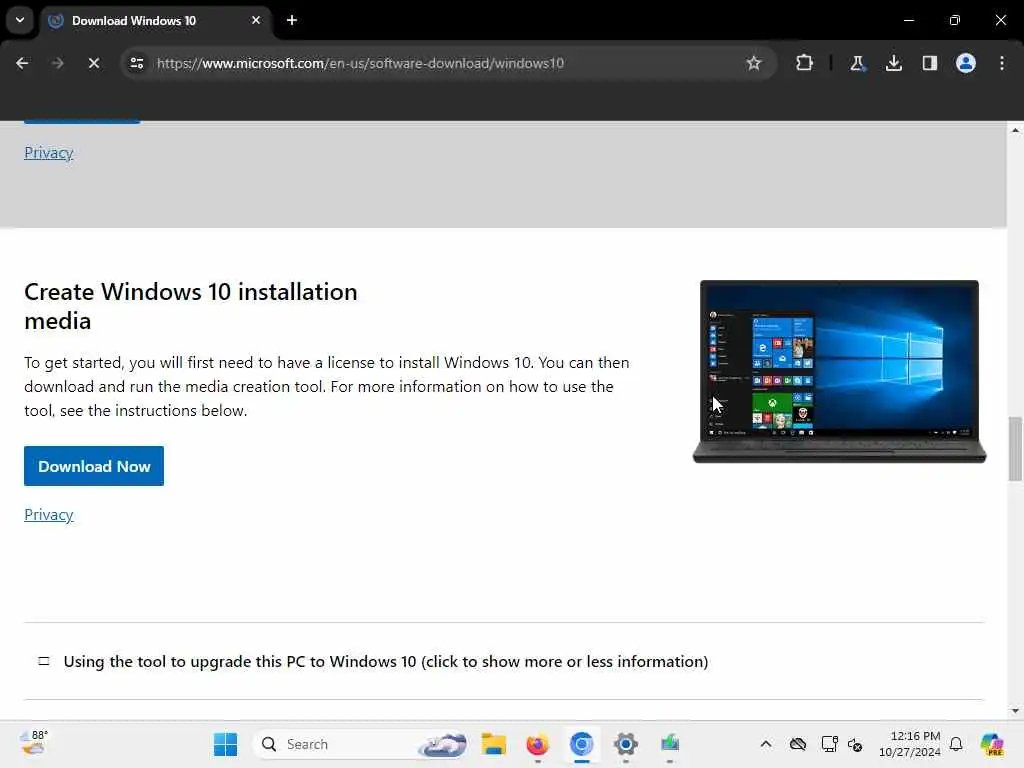Image resolution: width=1024 pixels, height=768 pixels.
Task: Open Chrome Labs flask icon
Action: [x=857, y=63]
